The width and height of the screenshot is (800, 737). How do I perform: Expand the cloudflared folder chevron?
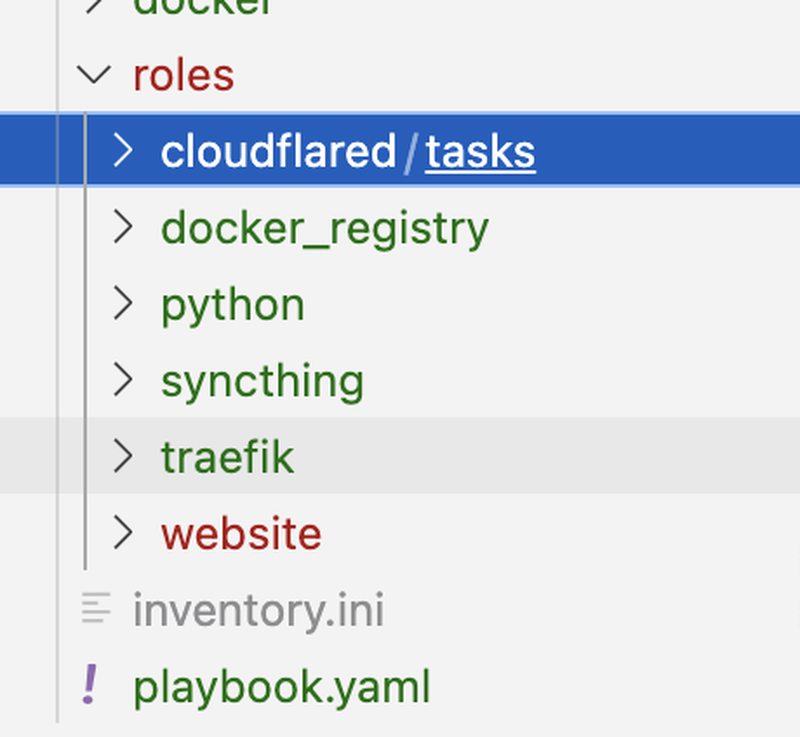click(123, 150)
